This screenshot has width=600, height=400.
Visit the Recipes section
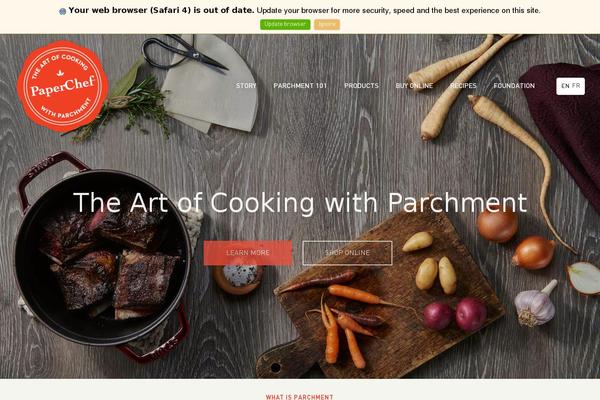pos(463,86)
